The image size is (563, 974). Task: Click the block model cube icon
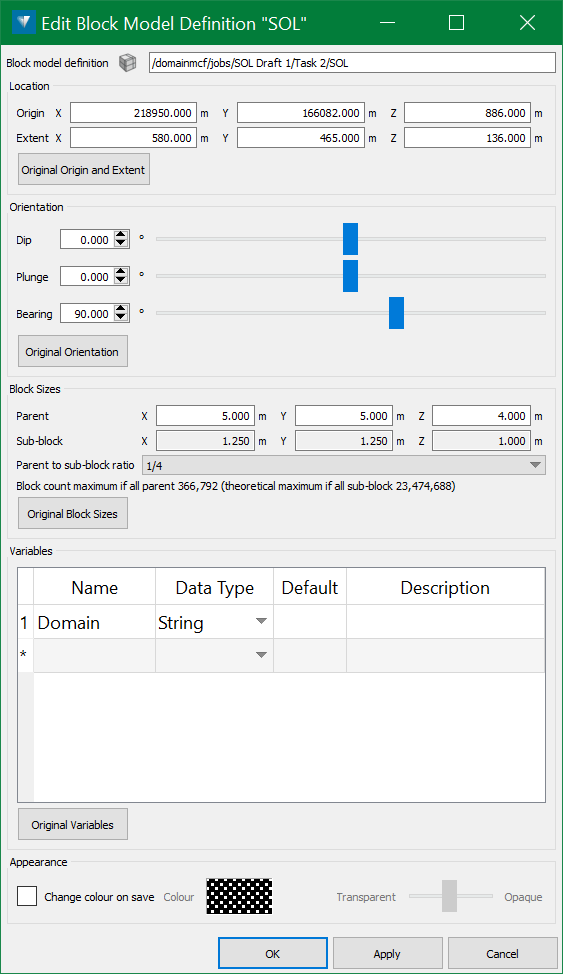[x=127, y=63]
